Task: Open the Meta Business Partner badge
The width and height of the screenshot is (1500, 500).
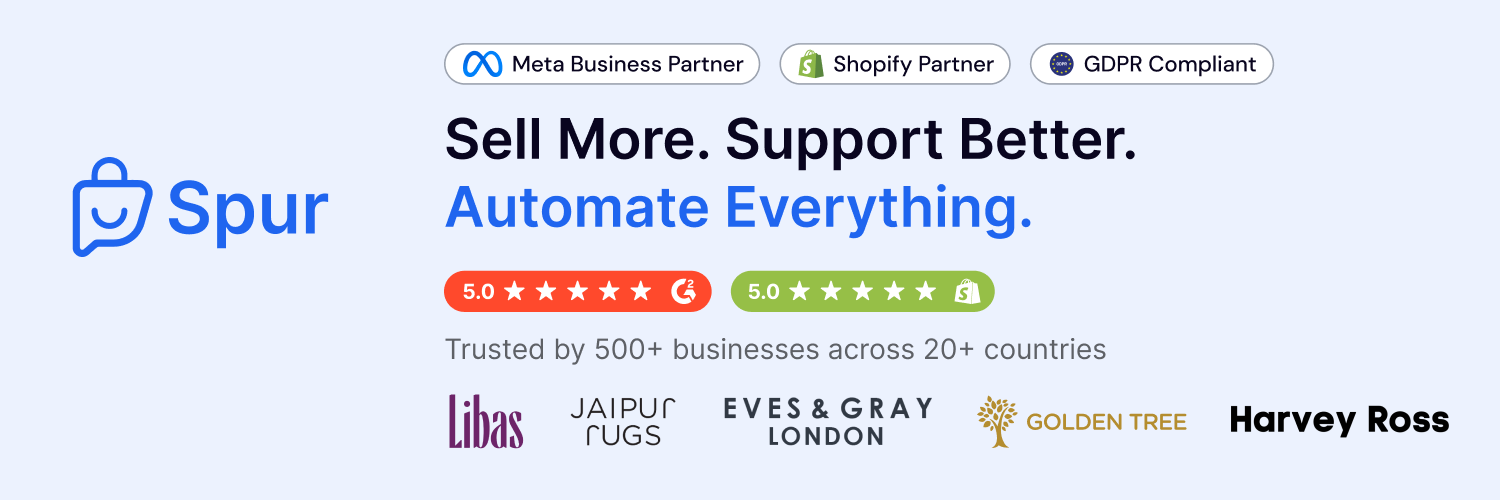Action: (602, 64)
